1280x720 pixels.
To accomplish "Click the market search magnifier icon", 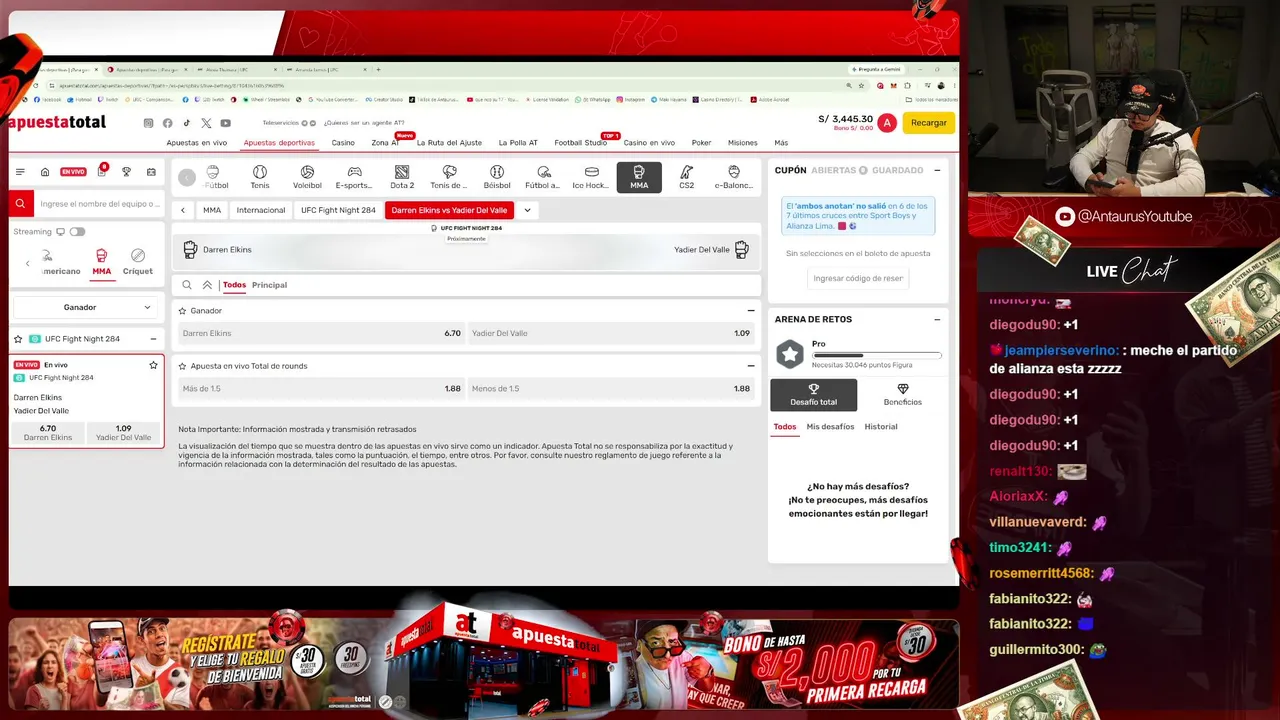I will coord(187,285).
